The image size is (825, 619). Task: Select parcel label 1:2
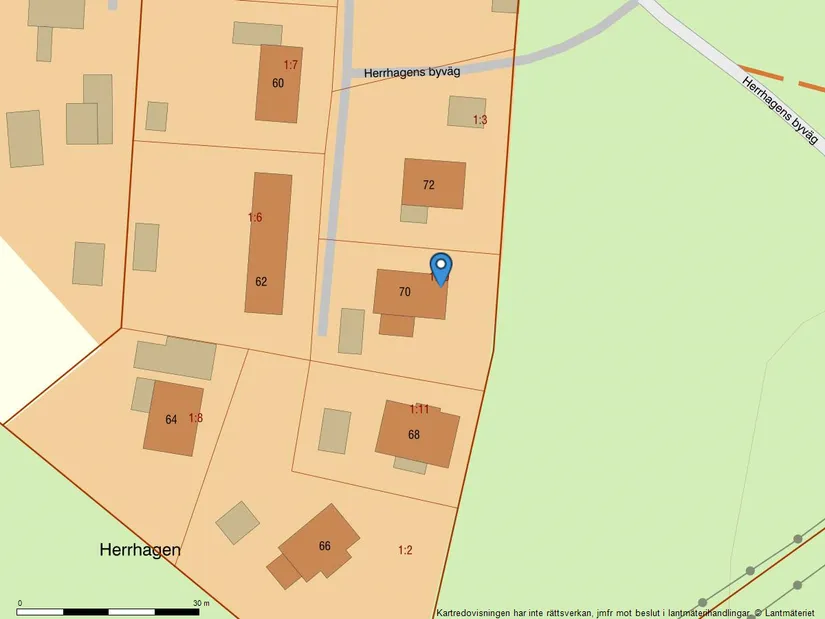(x=405, y=550)
